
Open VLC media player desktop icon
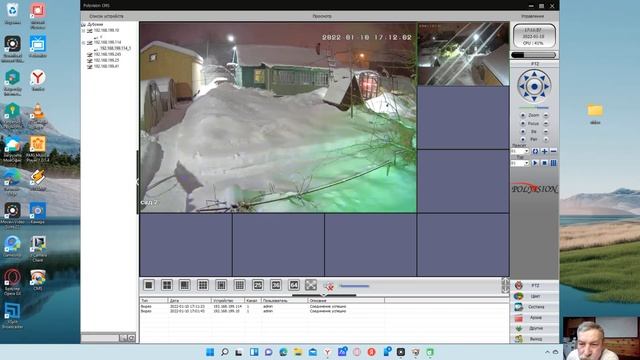38,114
